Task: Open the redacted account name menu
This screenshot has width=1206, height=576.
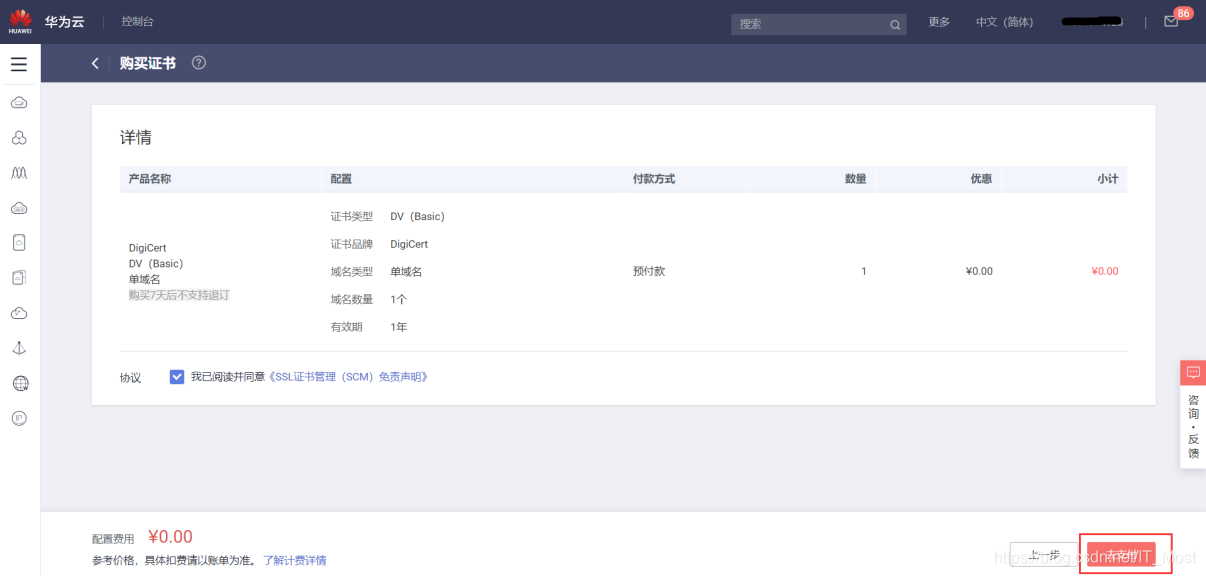Action: click(x=1092, y=22)
